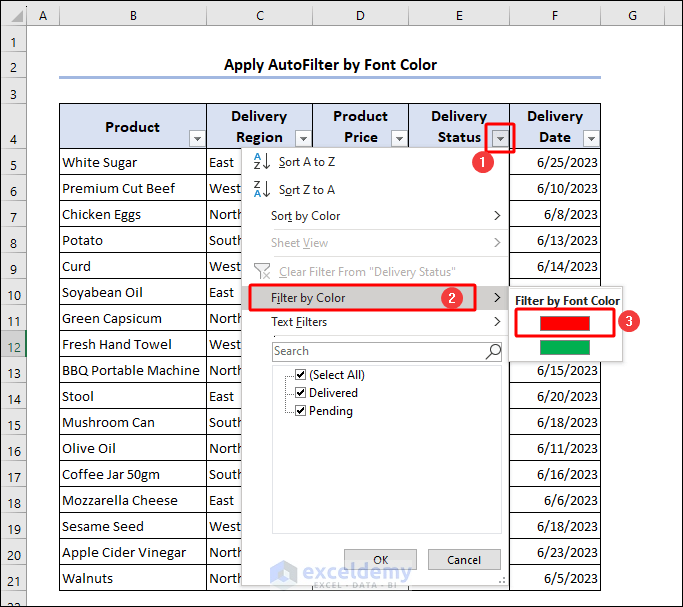Select cell Fresh Hand Towel
The image size is (683, 607).
pyautogui.click(x=133, y=344)
